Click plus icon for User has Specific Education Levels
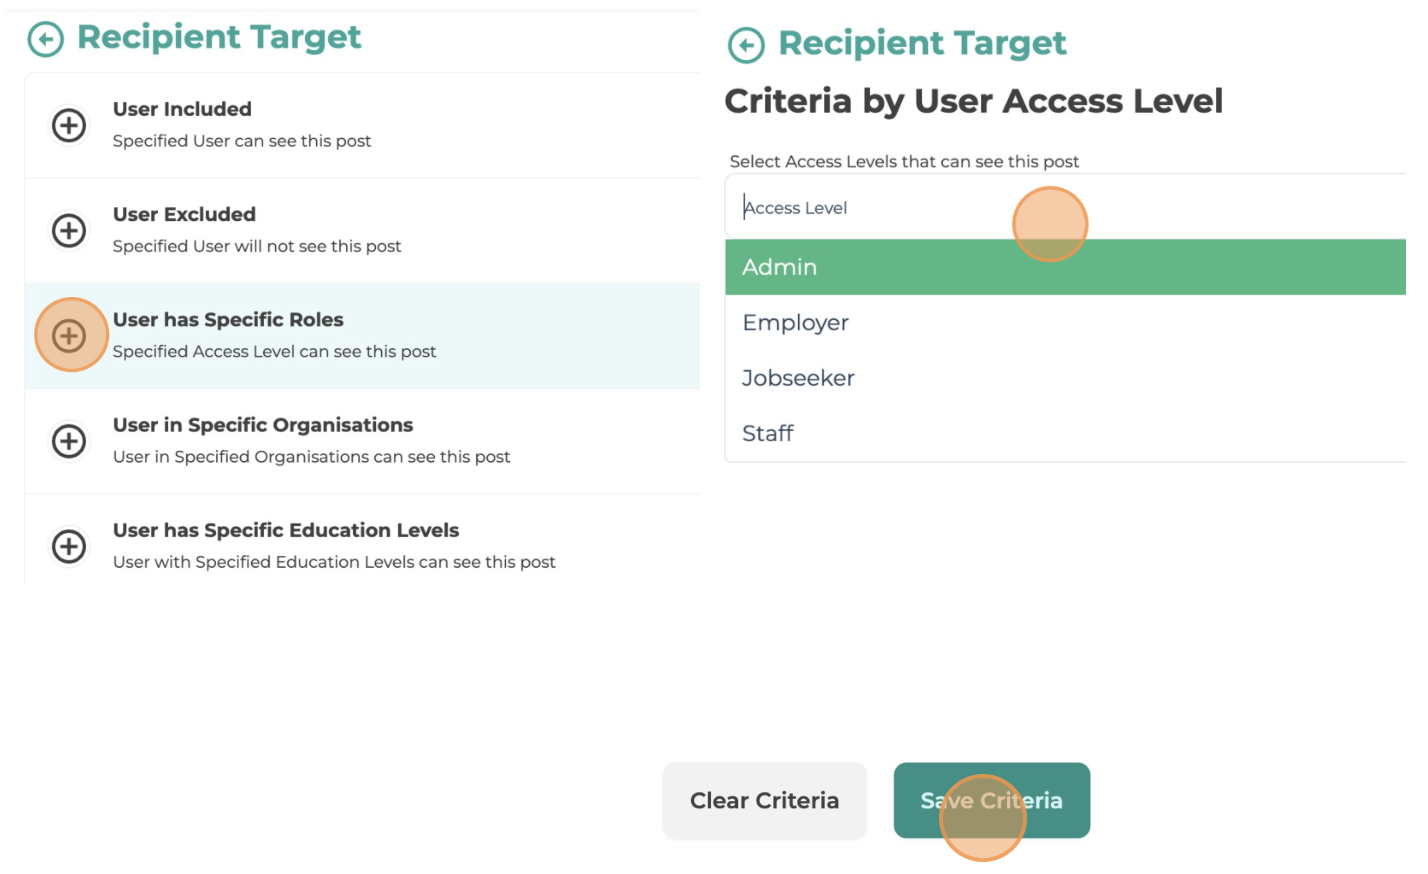Viewport: 1428px width, 874px height. (69, 547)
